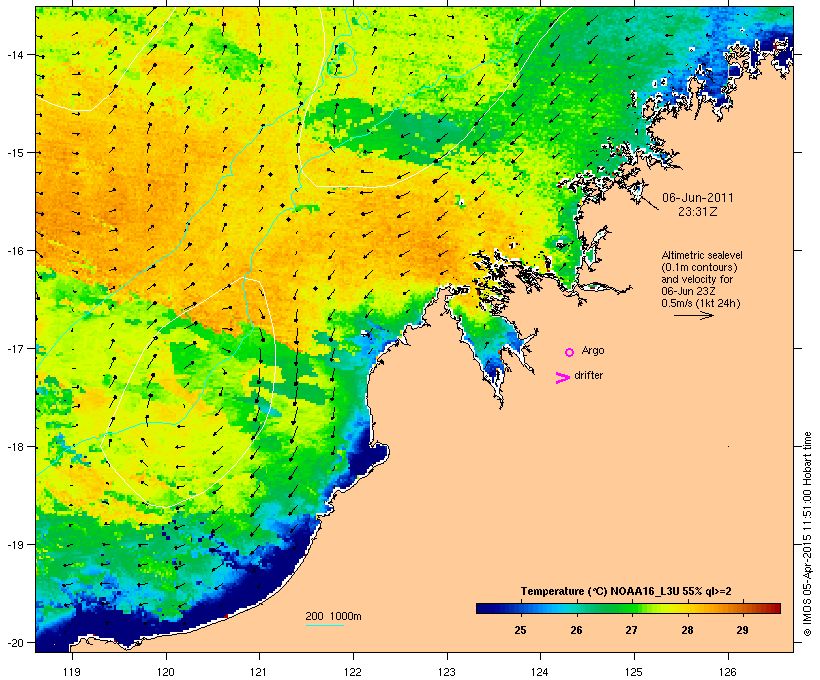
Task: Click the 0.5m/s velocity scale arrow
Action: (693, 315)
